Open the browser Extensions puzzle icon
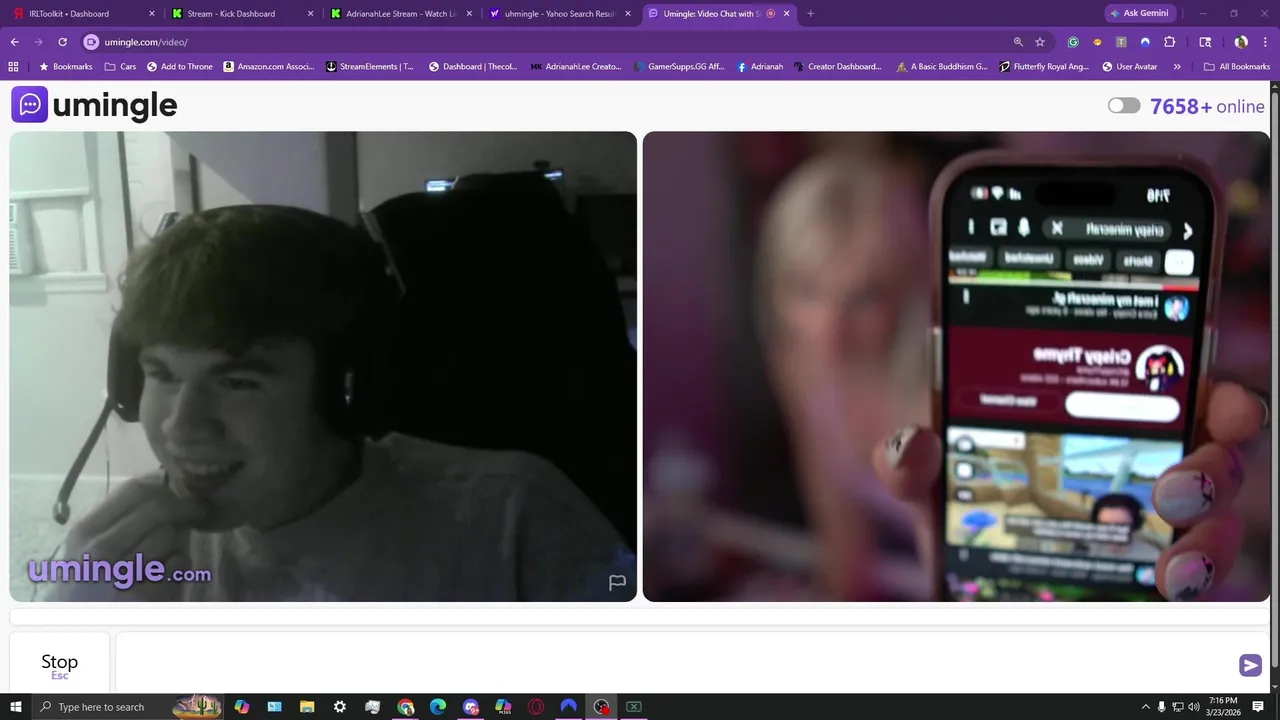Viewport: 1280px width, 720px height. (x=1169, y=42)
